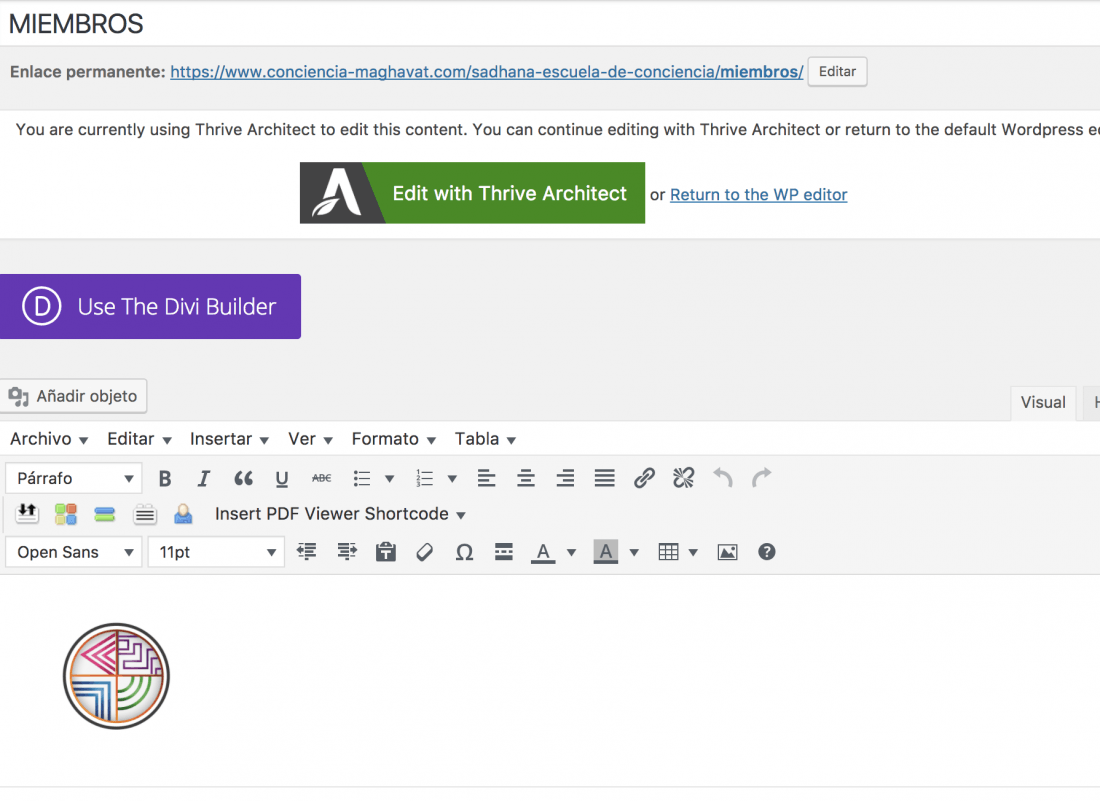Open the Ver menu
Viewport: 1100px width, 801px height.
pyautogui.click(x=310, y=439)
